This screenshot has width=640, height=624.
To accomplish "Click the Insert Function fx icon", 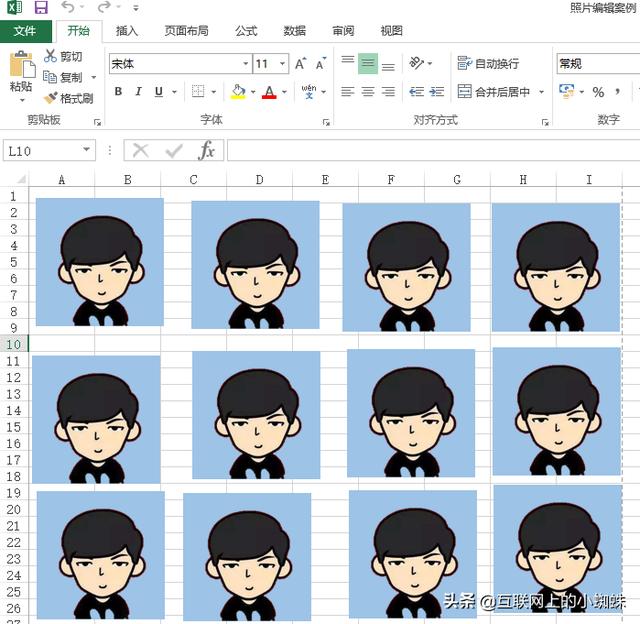I will [207, 150].
